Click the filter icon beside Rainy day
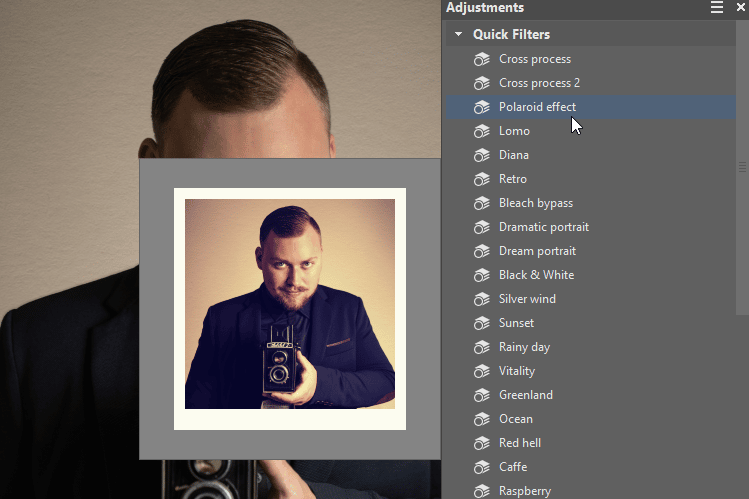This screenshot has height=499, width=749. [482, 347]
